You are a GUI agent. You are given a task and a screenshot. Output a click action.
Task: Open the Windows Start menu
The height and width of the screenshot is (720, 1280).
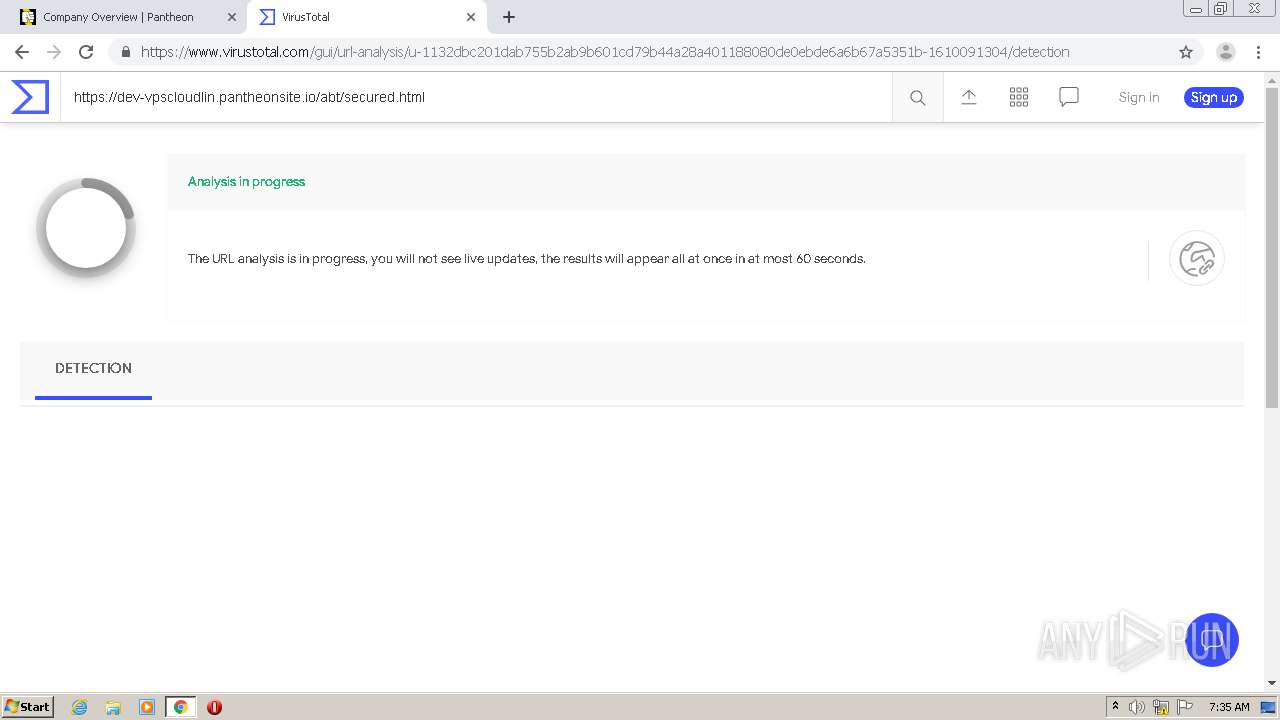click(x=28, y=706)
